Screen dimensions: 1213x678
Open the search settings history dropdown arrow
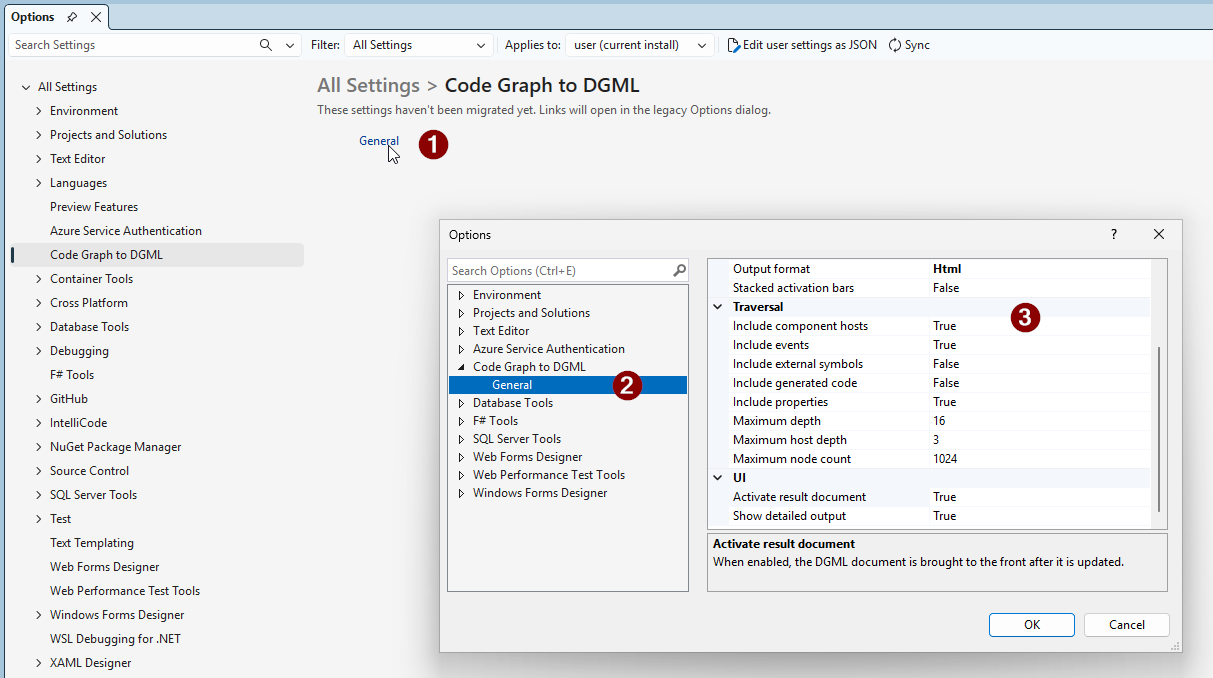[x=291, y=45]
